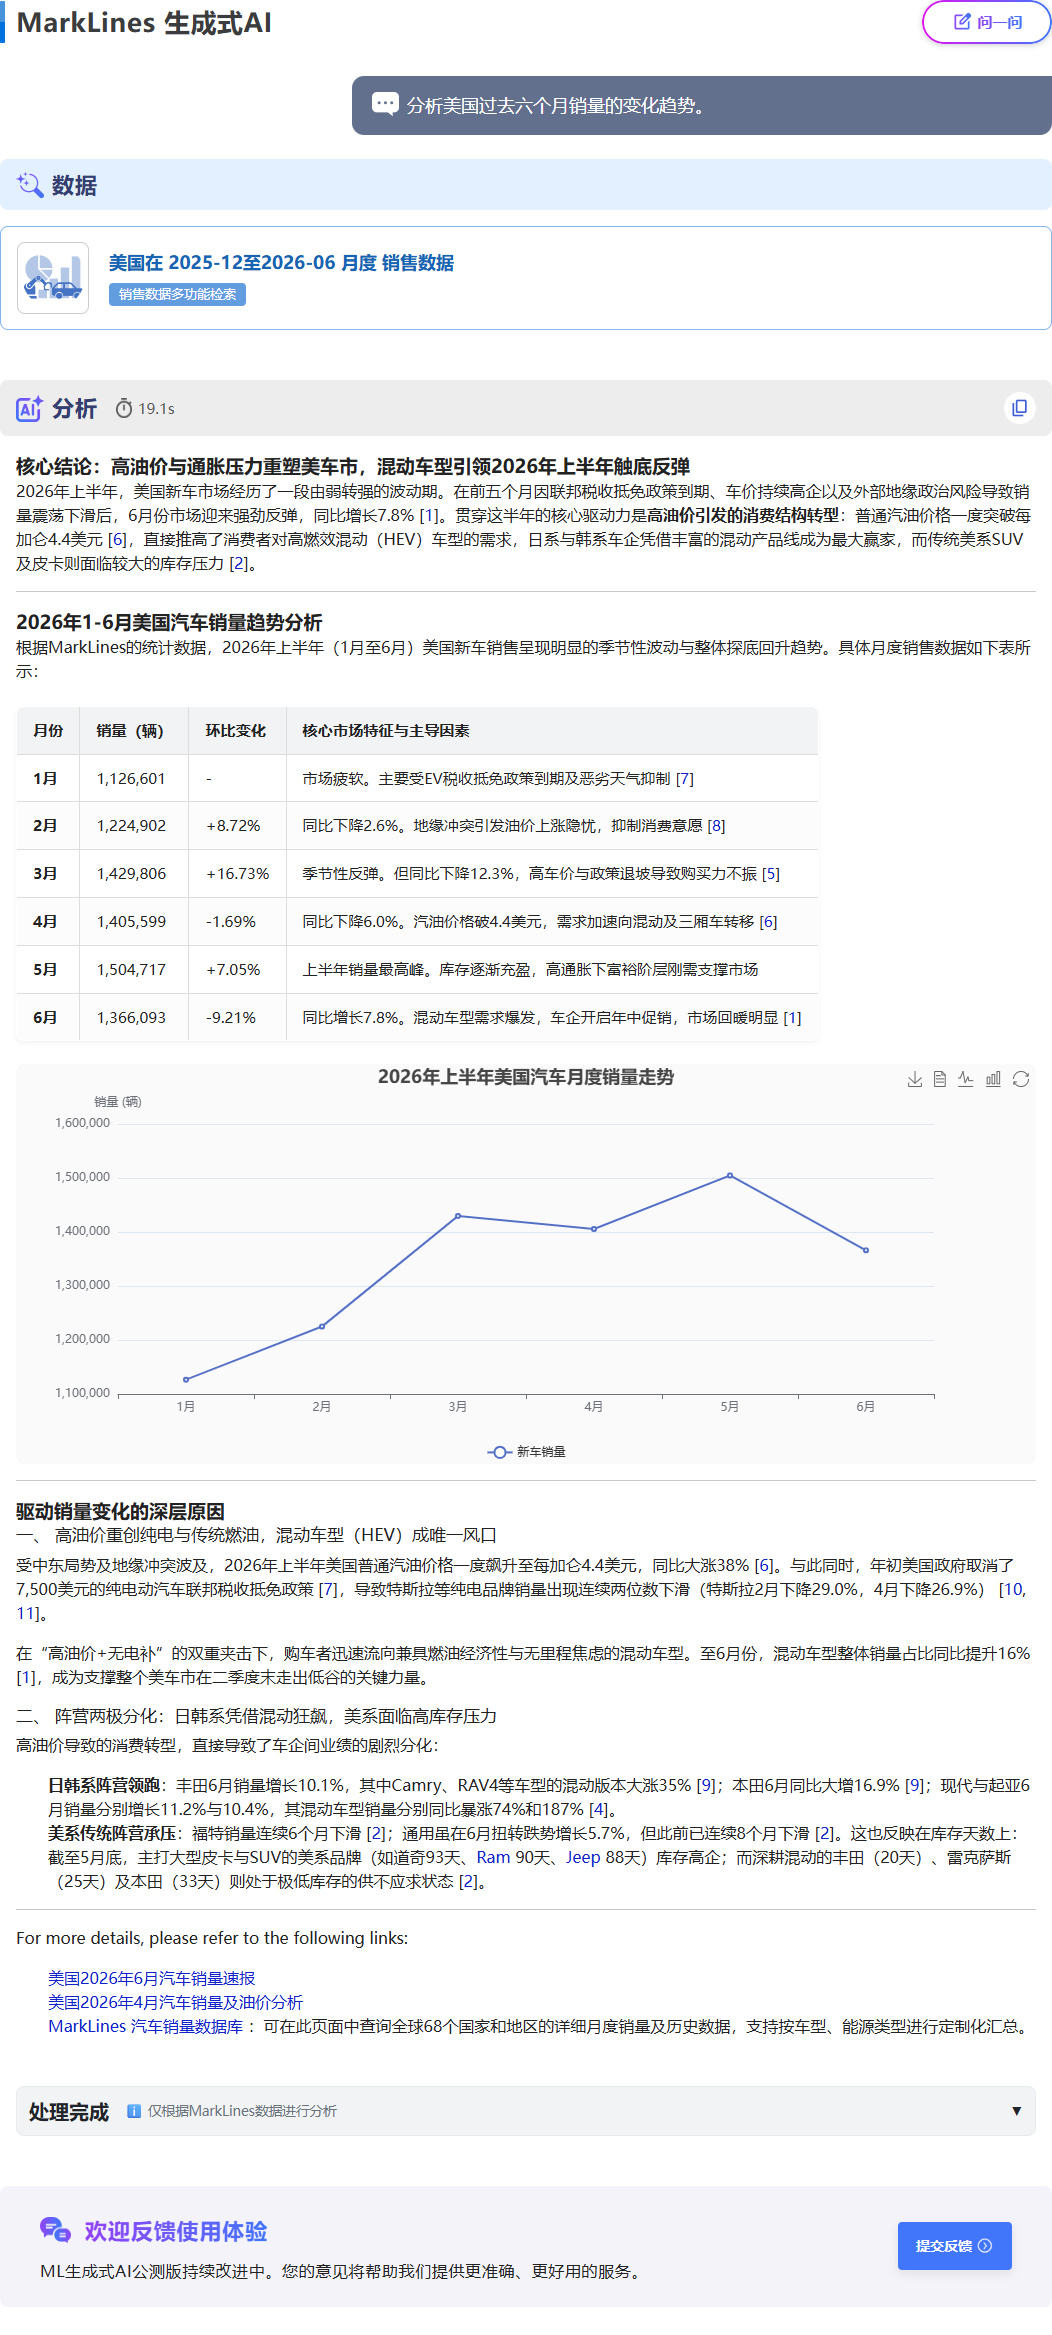Viewport: 1052px width, 2335px height.
Task: Click the +16.73% change cell
Action: pos(237,874)
